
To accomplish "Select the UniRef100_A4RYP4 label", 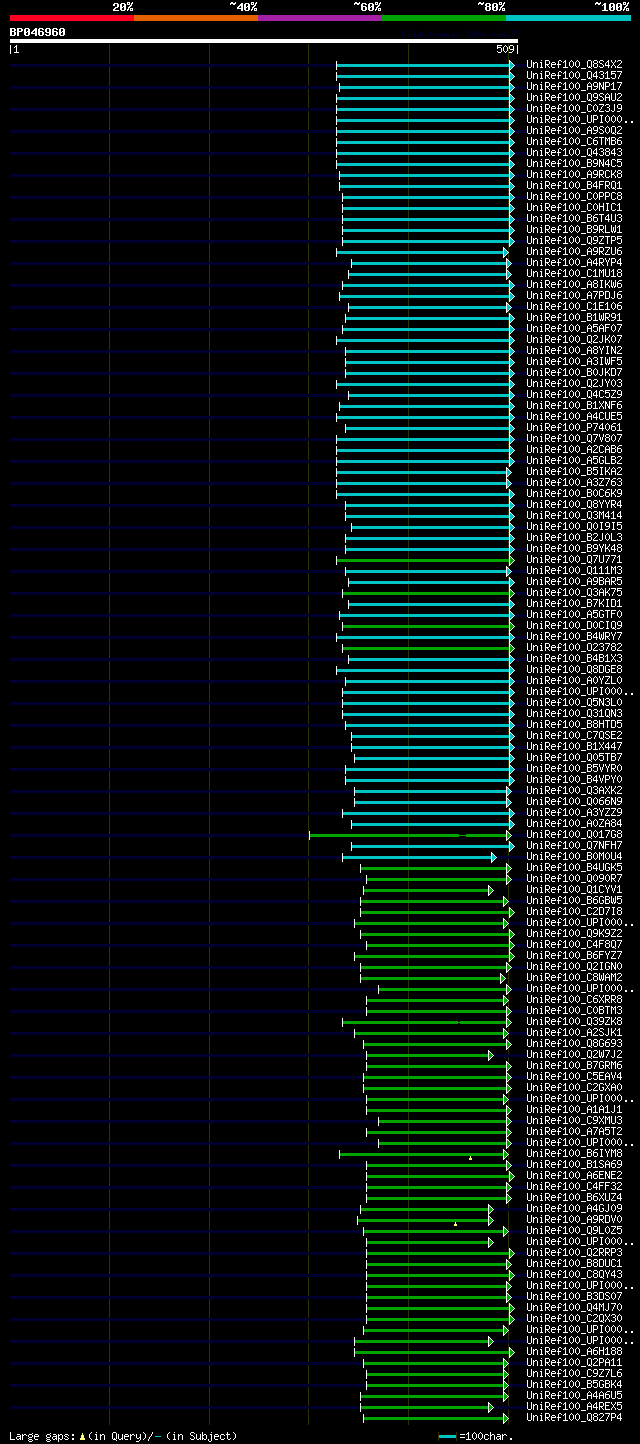I will 575,262.
